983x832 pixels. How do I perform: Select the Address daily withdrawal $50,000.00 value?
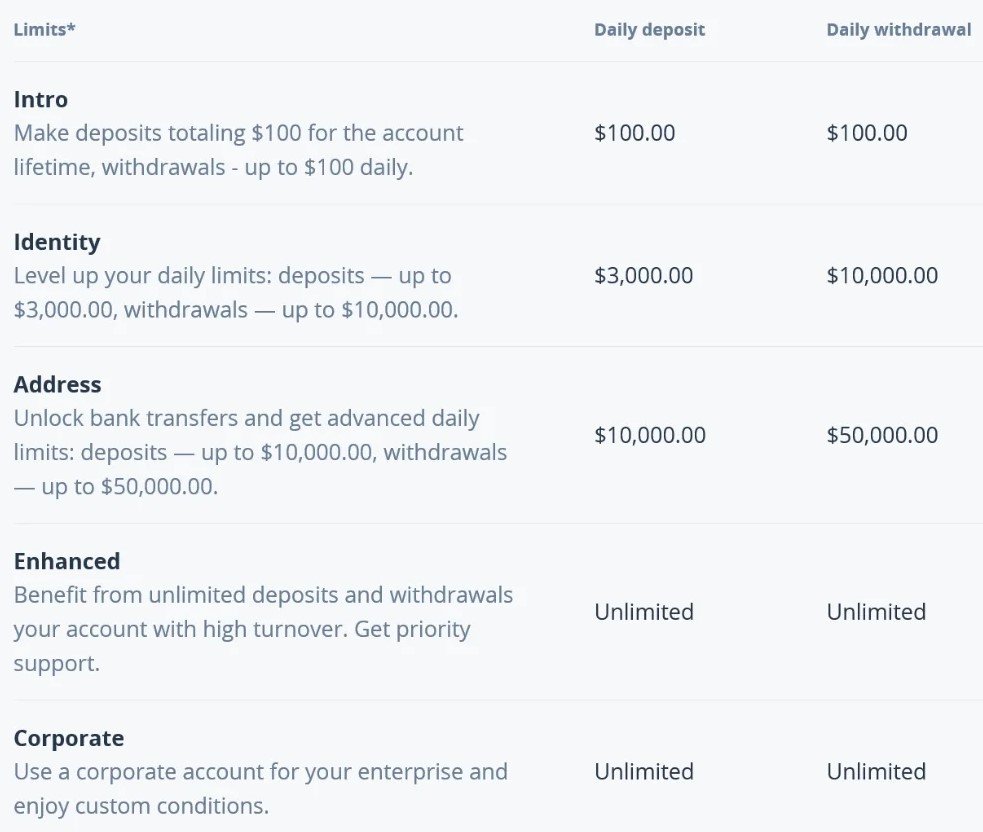click(882, 435)
